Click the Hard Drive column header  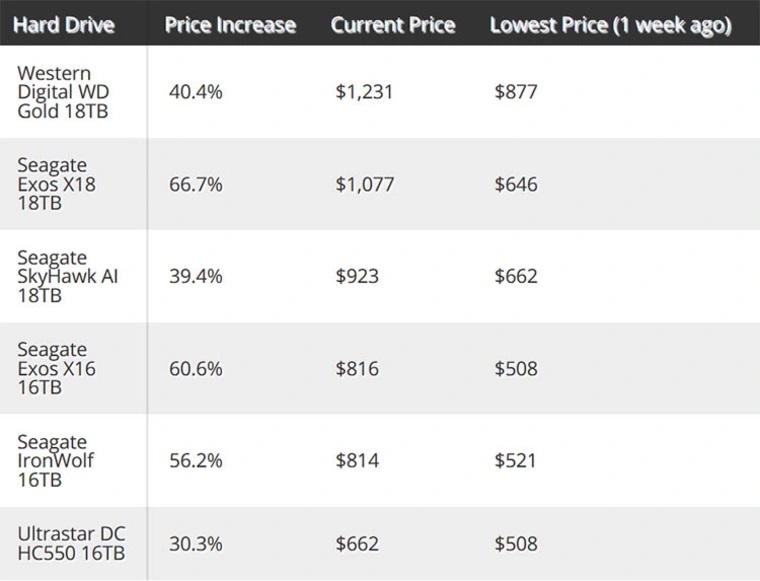pos(63,25)
